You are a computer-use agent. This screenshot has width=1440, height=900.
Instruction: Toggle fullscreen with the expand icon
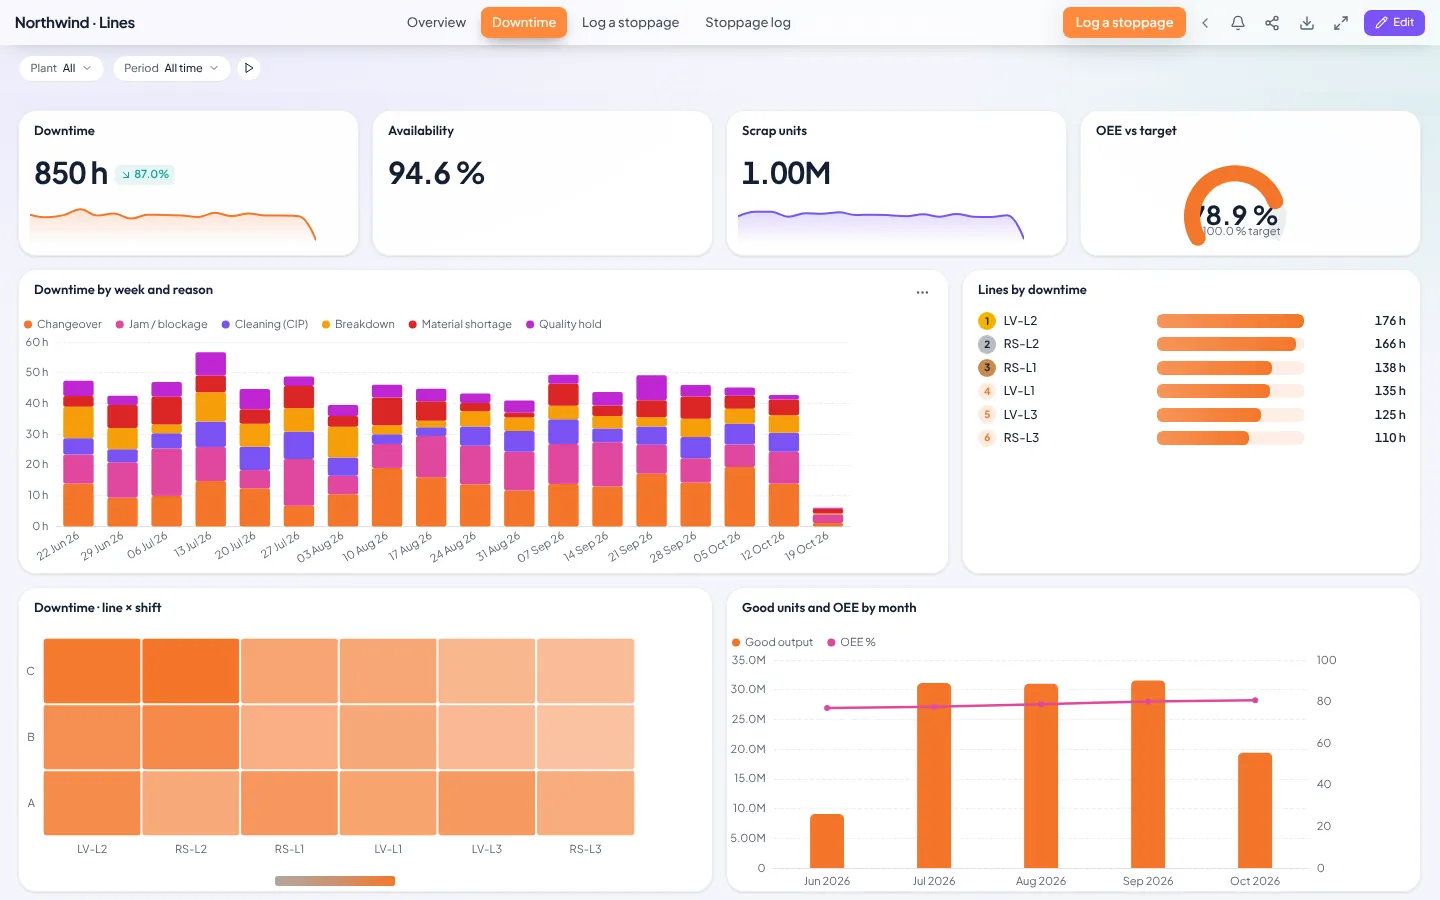click(x=1341, y=23)
